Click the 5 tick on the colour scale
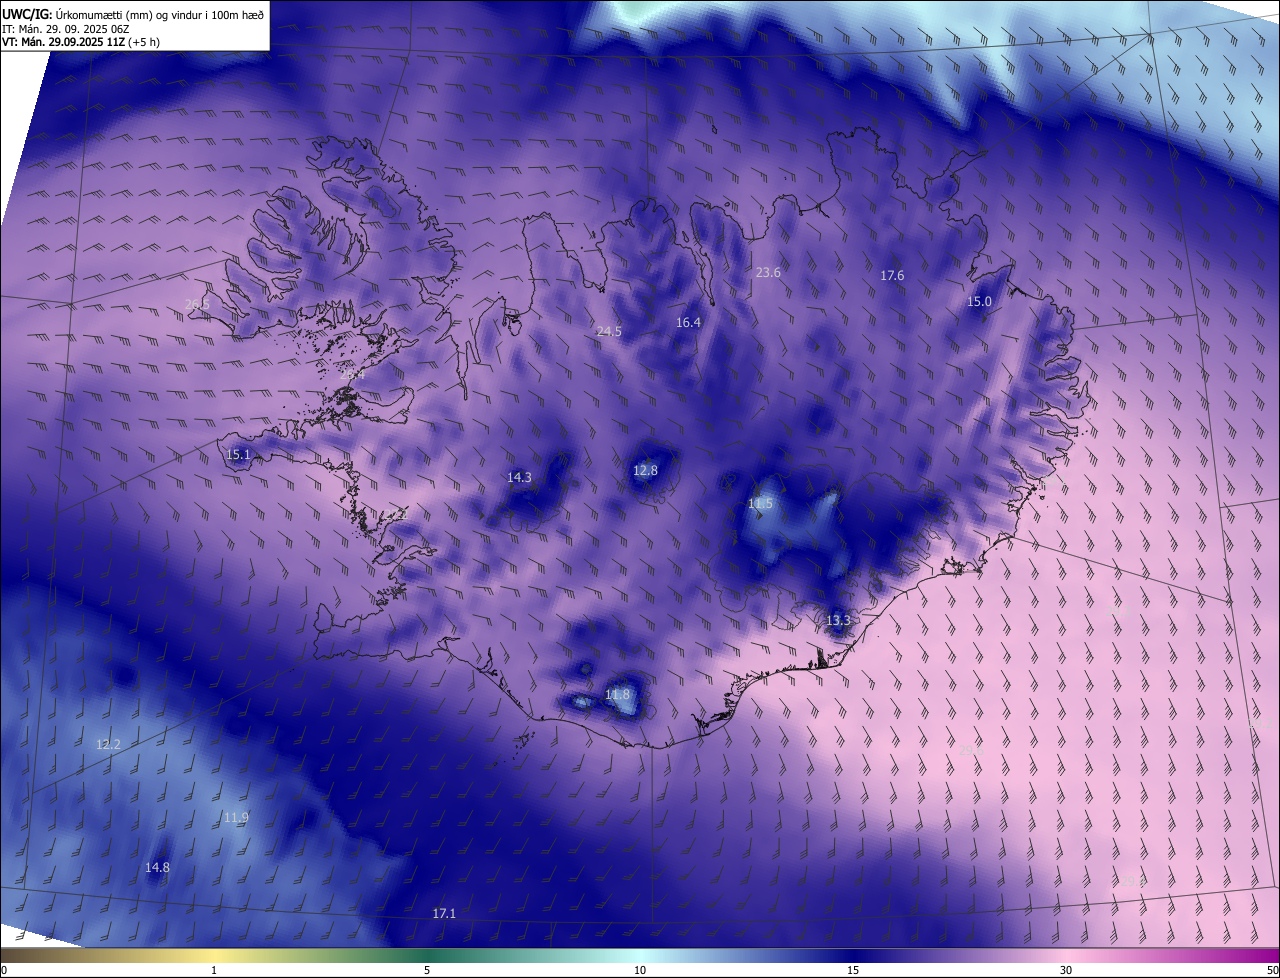The height and width of the screenshot is (978, 1280). point(427,970)
